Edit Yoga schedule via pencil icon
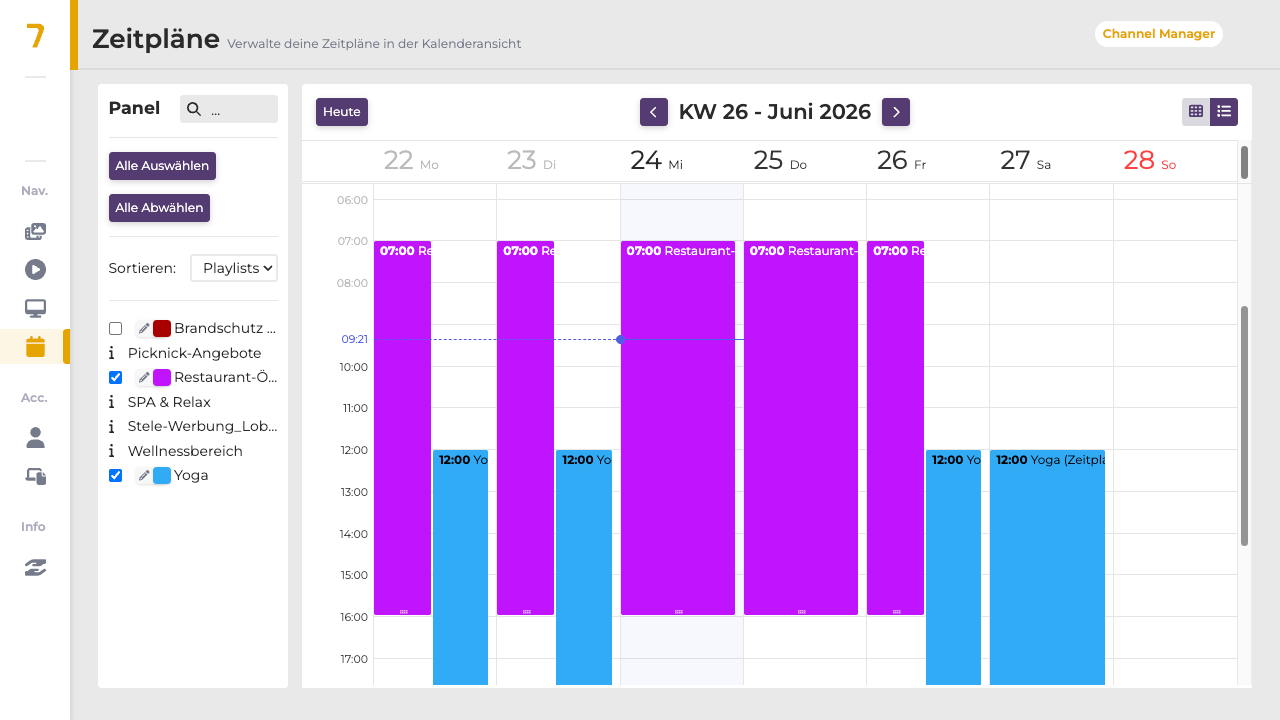 [144, 476]
